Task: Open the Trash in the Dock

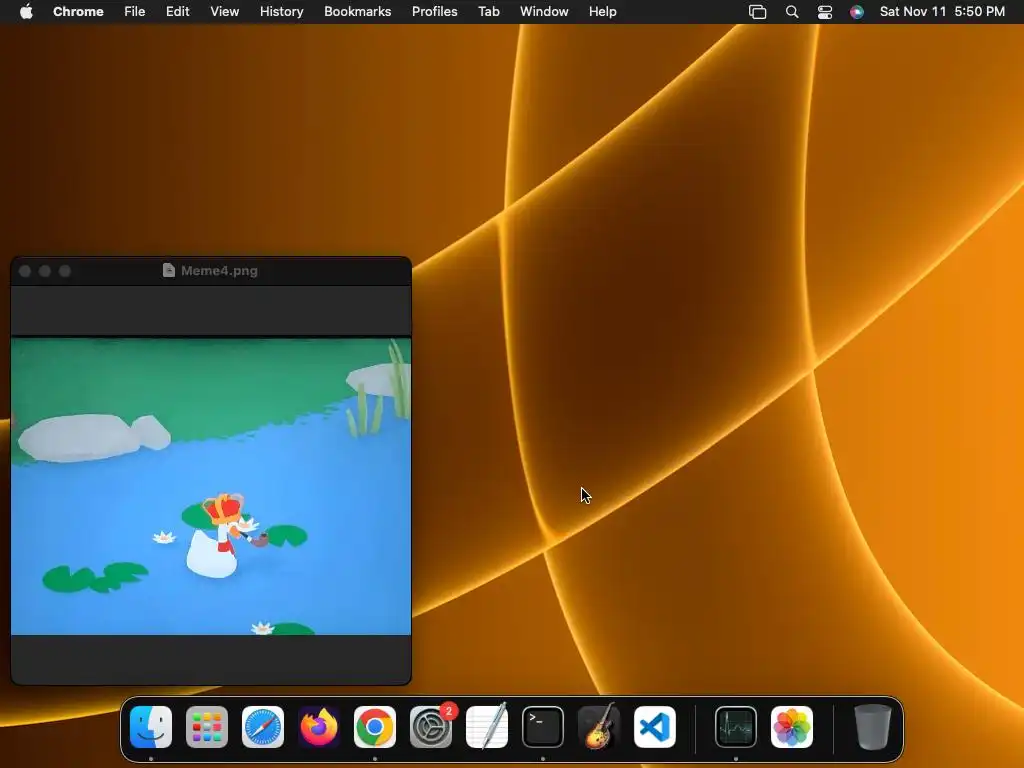Action: [872, 727]
